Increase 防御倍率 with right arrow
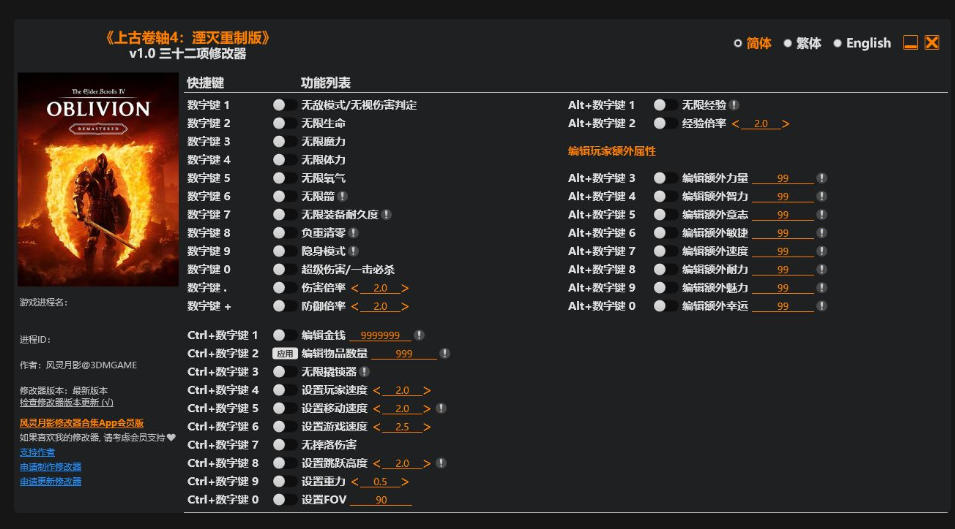 click(405, 306)
